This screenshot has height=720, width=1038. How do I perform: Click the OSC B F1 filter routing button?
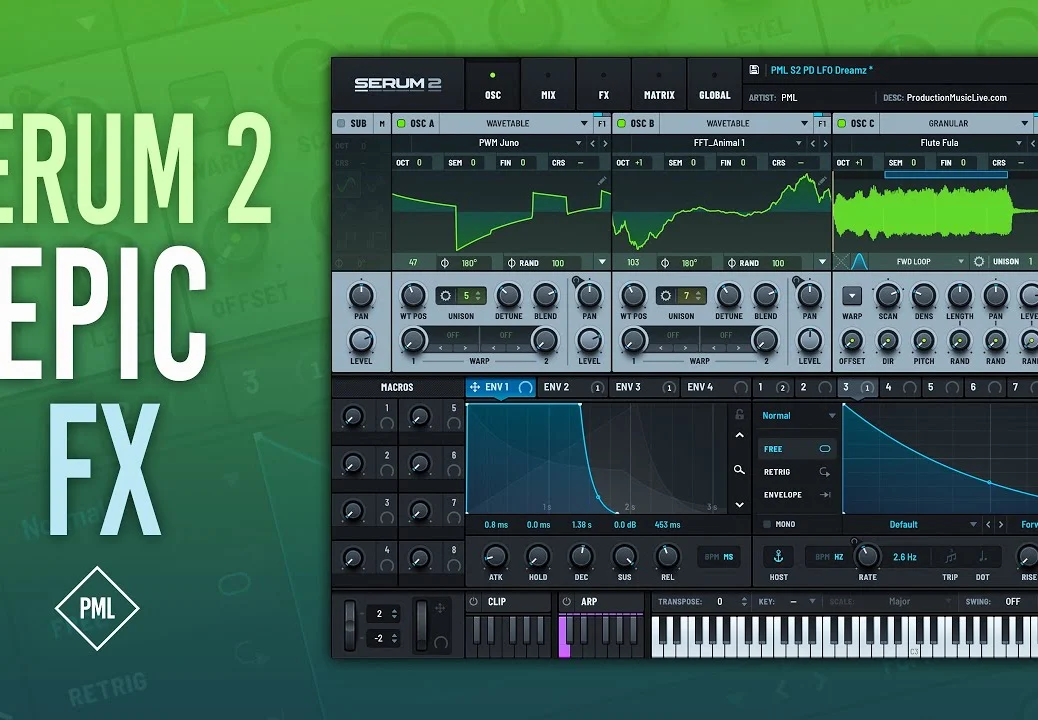tap(822, 123)
